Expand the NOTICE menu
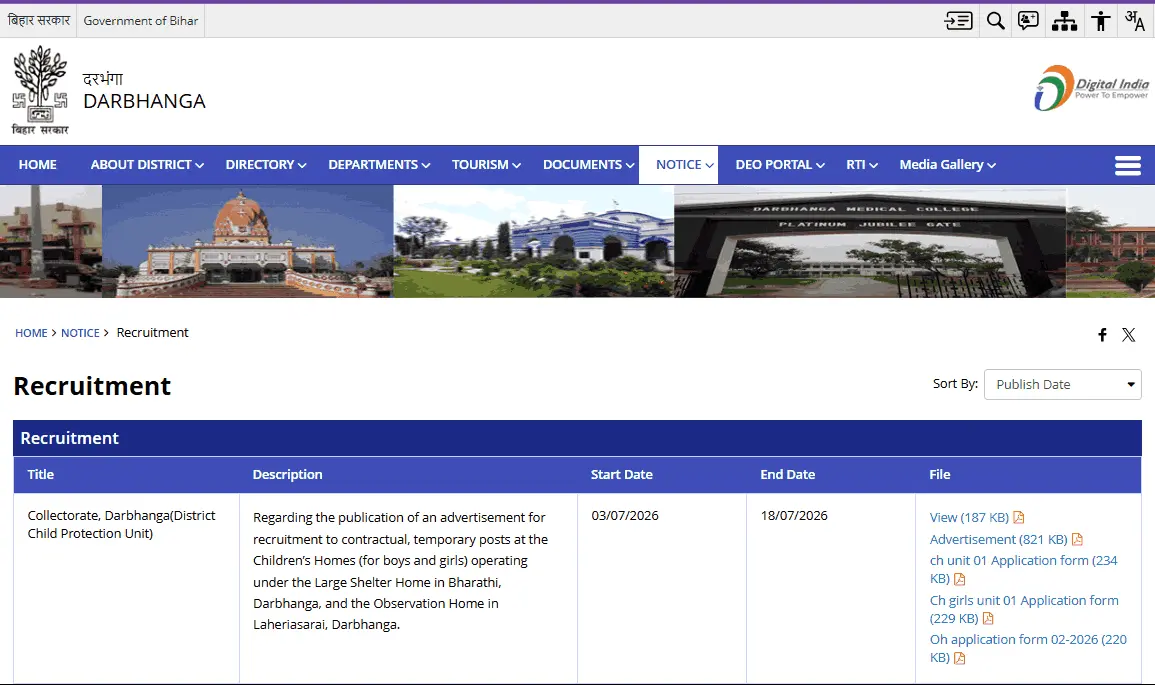Image resolution: width=1155 pixels, height=685 pixels. click(678, 165)
